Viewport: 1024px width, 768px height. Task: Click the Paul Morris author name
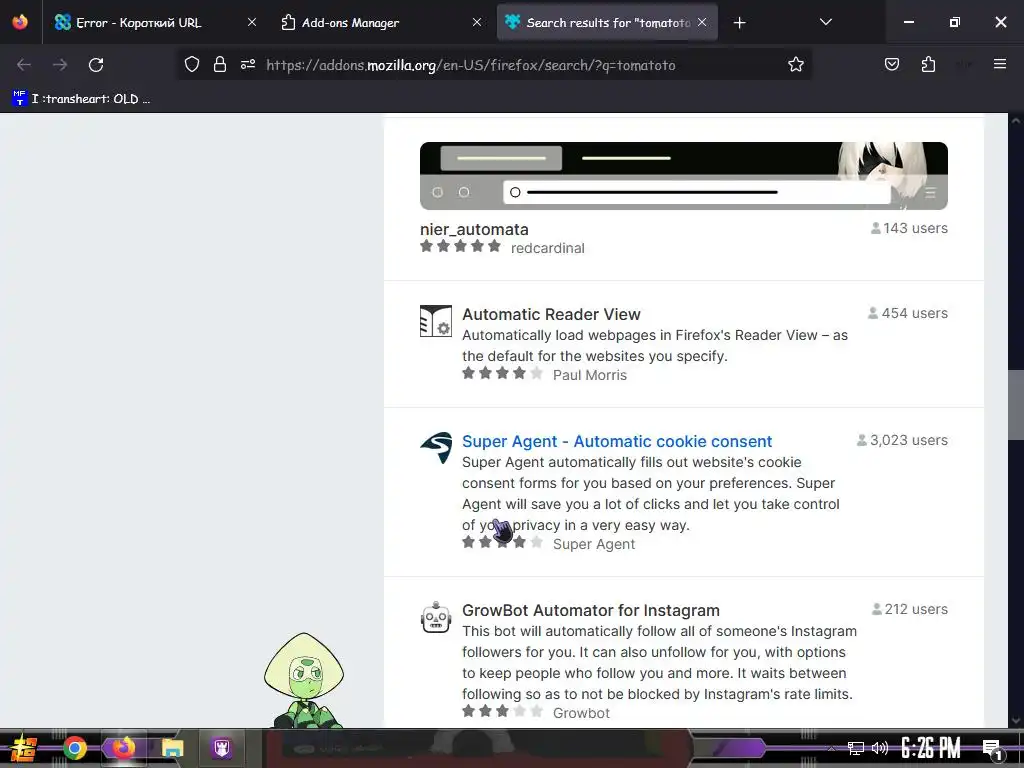(590, 375)
